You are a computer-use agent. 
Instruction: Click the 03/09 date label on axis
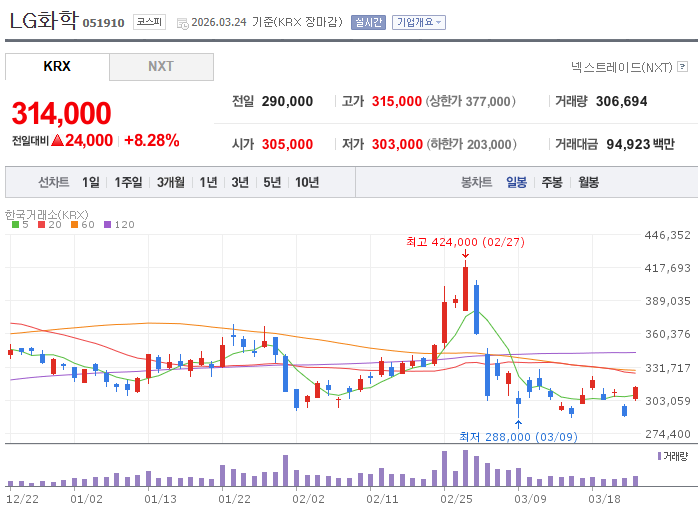tap(530, 499)
